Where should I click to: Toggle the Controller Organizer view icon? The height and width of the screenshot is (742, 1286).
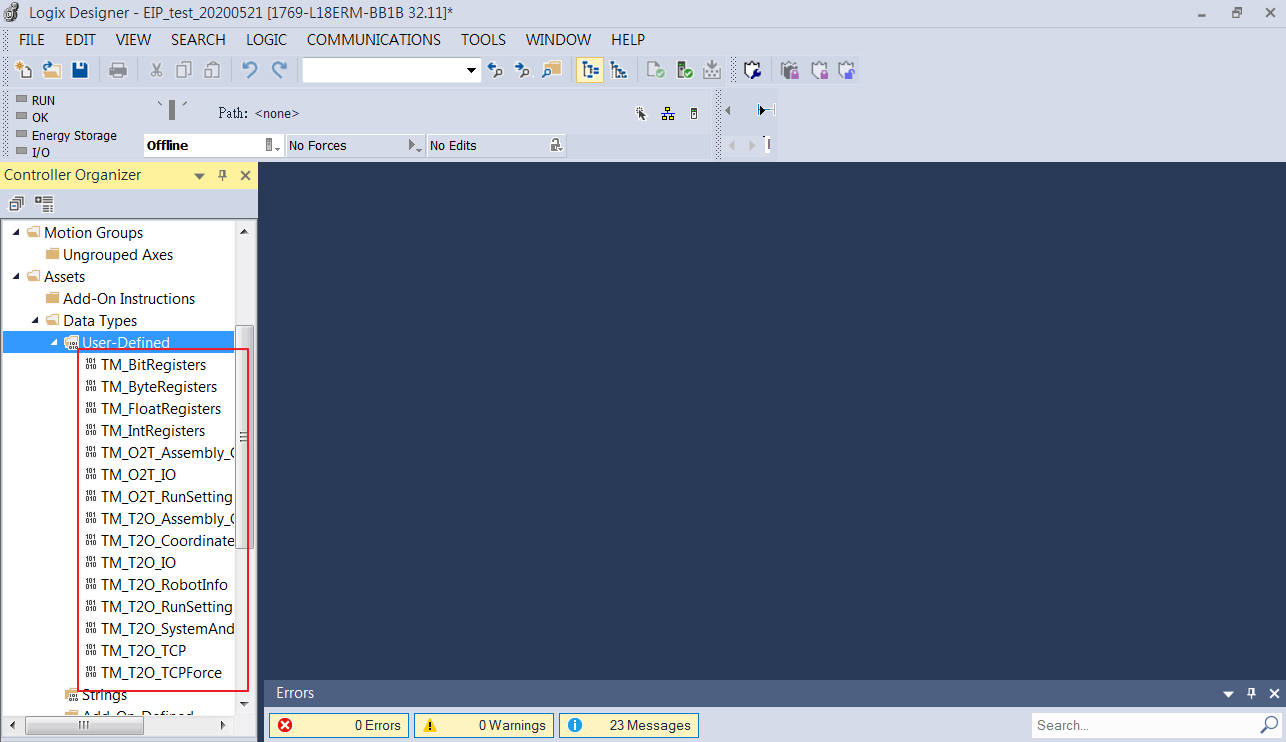tap(590, 70)
